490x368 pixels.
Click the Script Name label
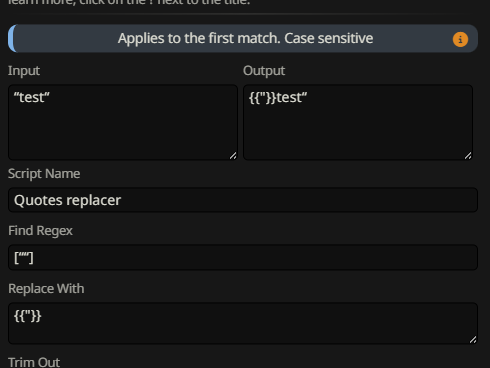click(44, 174)
